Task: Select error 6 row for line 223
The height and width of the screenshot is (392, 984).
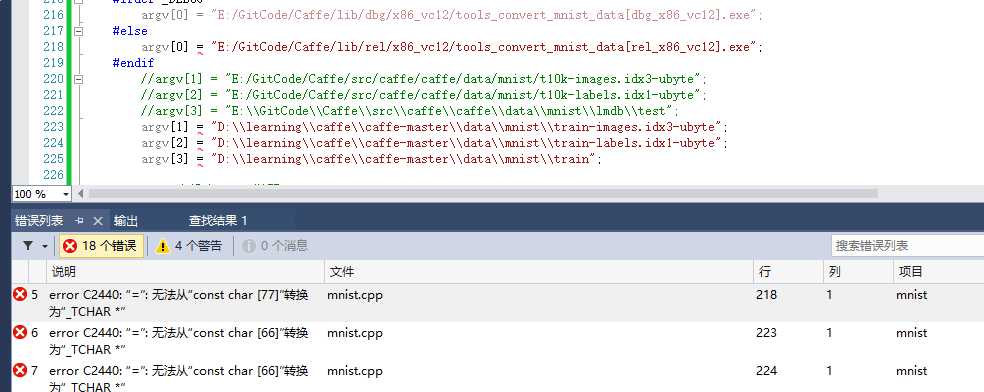Action: click(x=497, y=341)
